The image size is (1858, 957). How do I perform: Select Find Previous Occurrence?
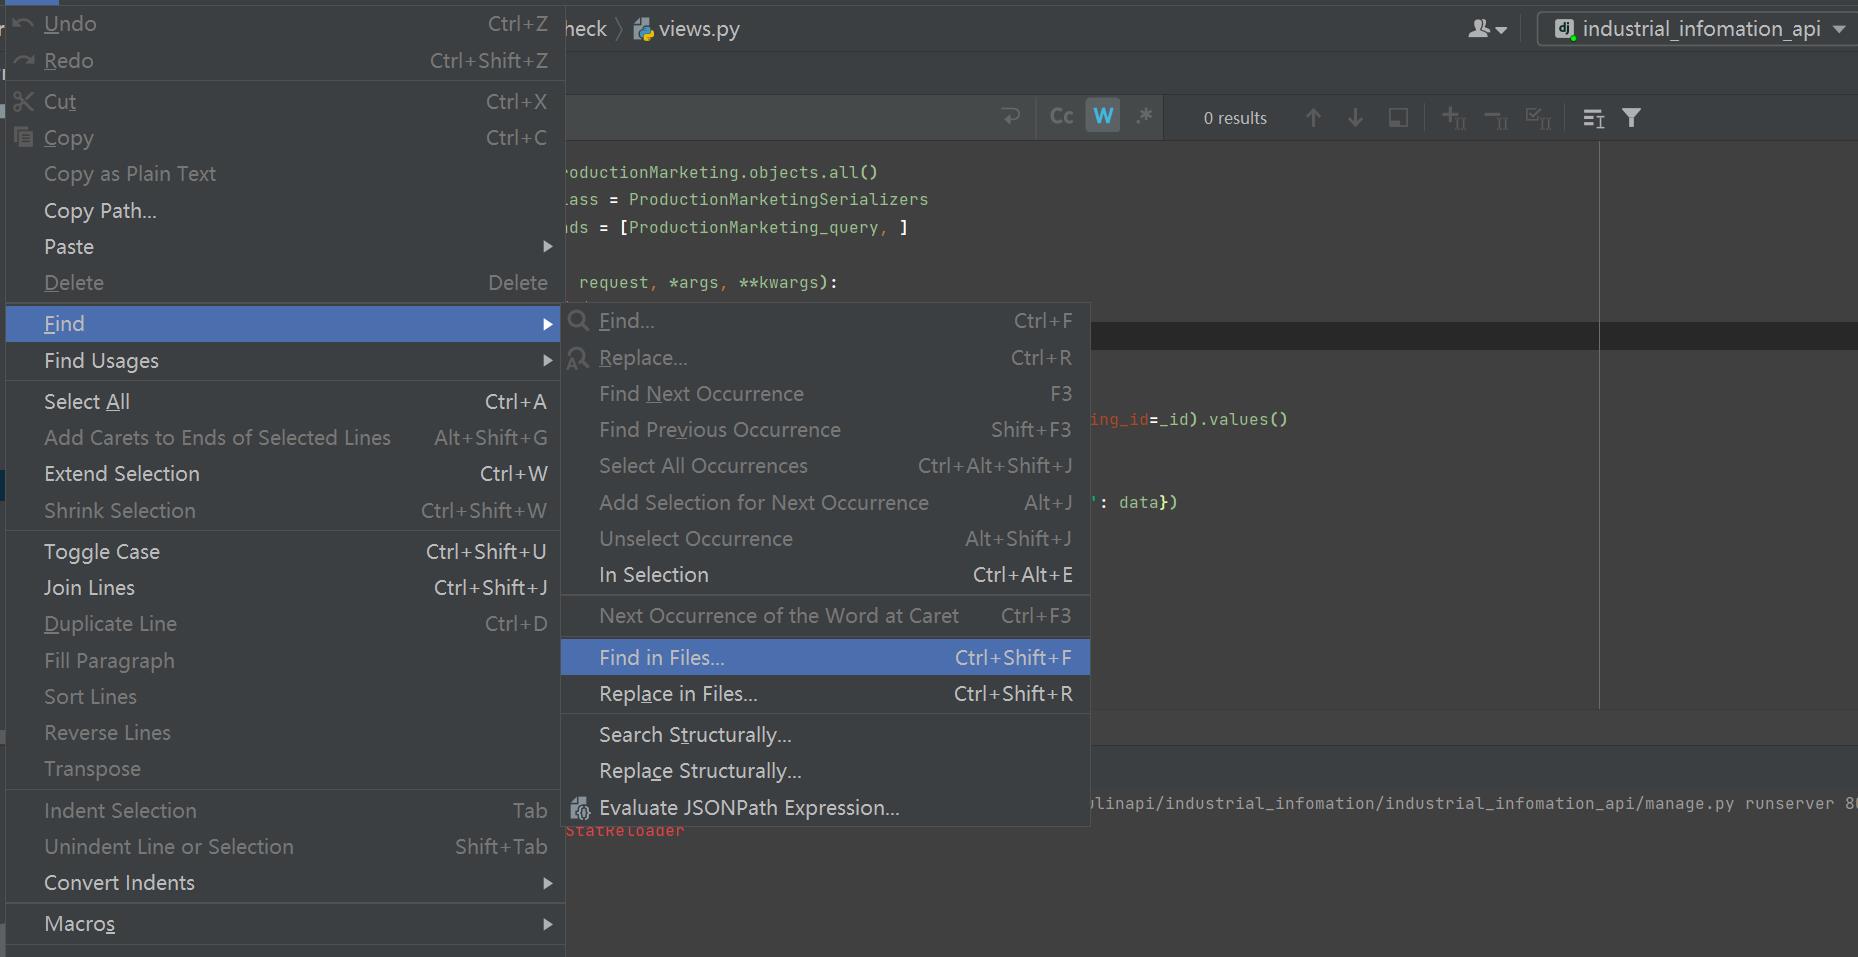(x=825, y=430)
